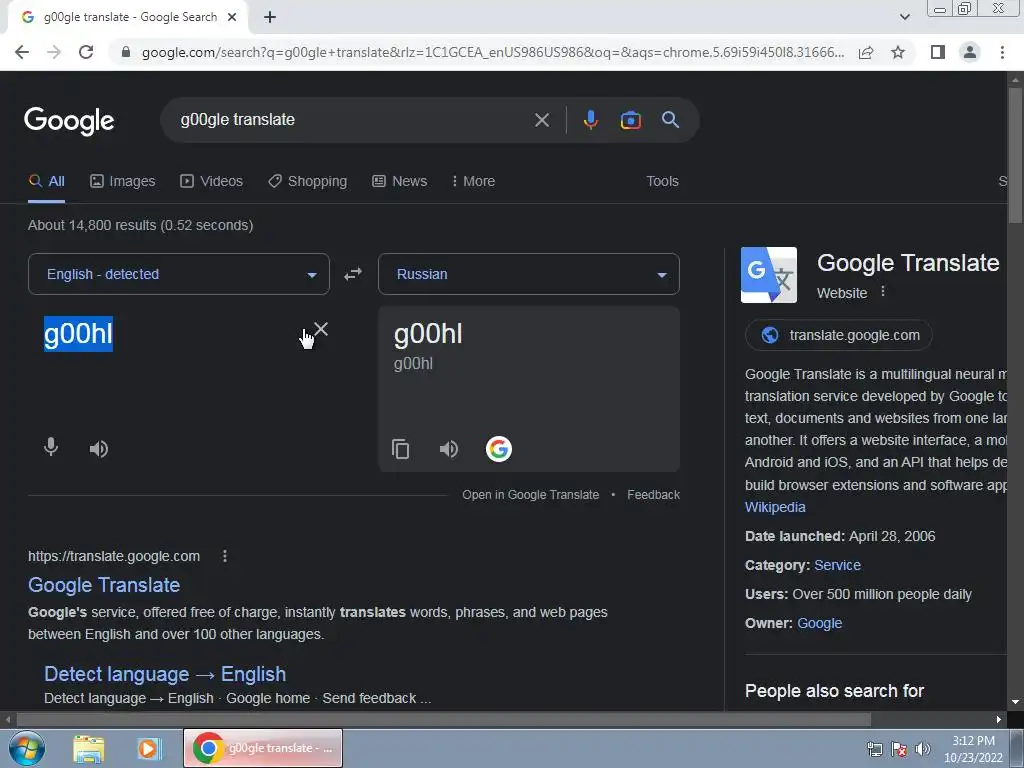Go back to previous page
This screenshot has width=1024, height=768.
pyautogui.click(x=22, y=52)
